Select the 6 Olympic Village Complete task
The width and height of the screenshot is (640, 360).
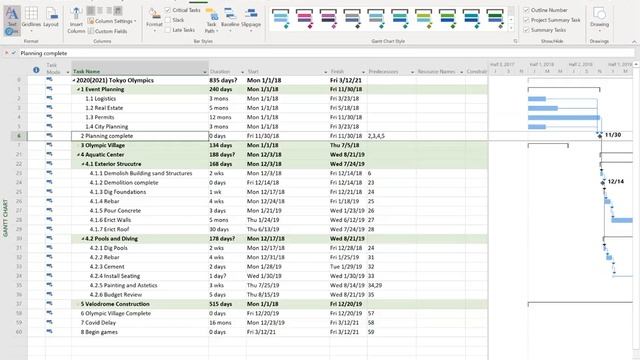pyautogui.click(x=116, y=313)
